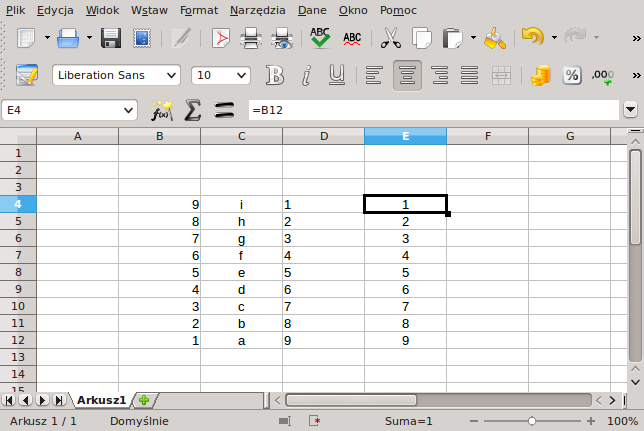Click the New document icon

click(x=26, y=38)
